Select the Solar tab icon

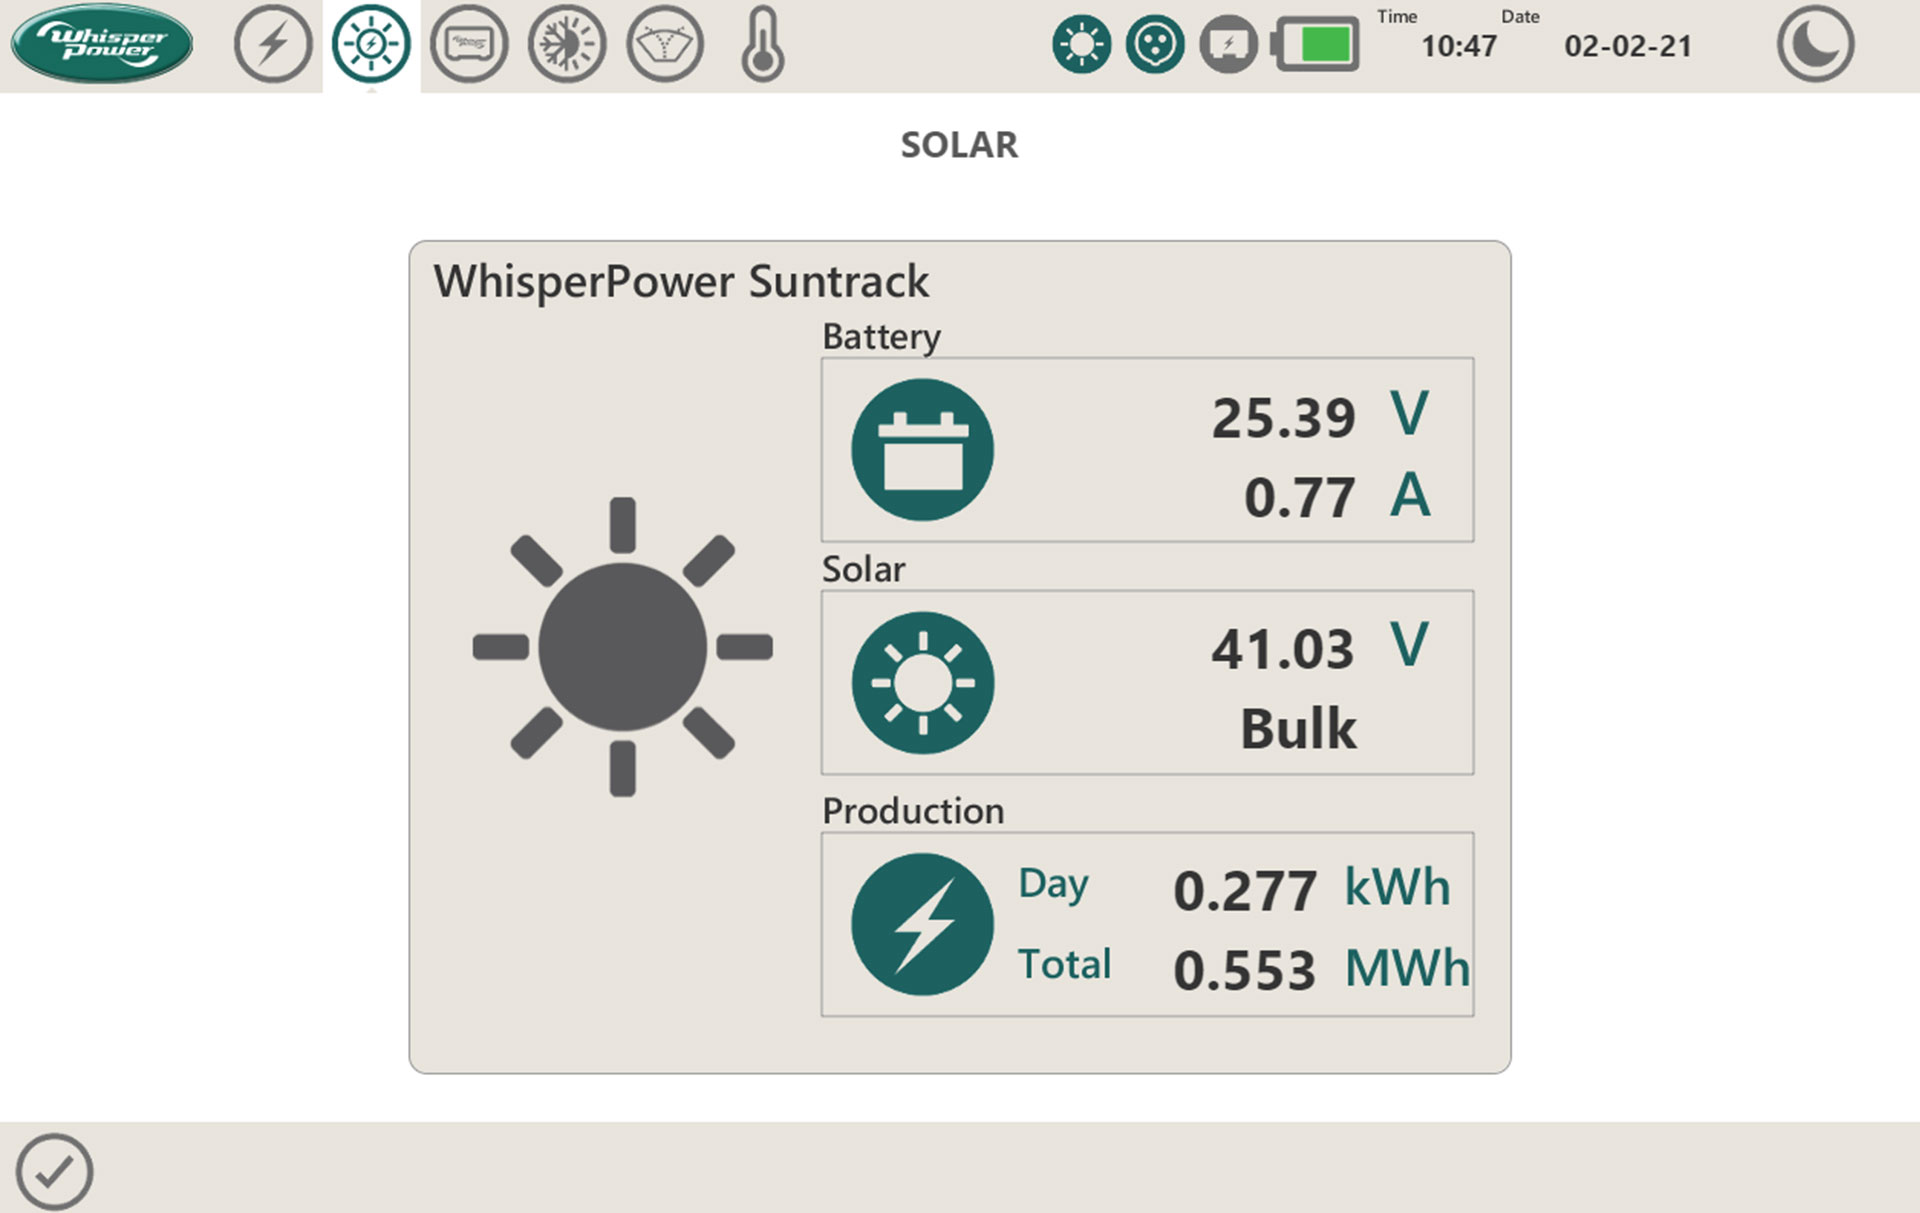coord(371,44)
